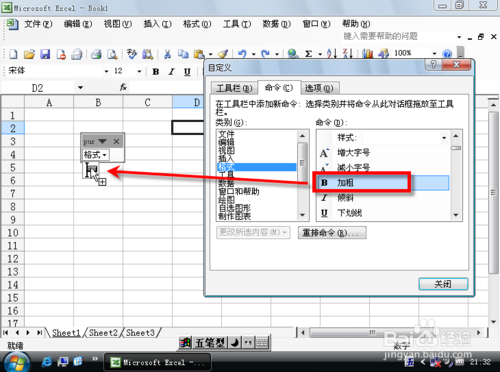Close the floating pur toolbar
500x372 pixels.
(116, 142)
